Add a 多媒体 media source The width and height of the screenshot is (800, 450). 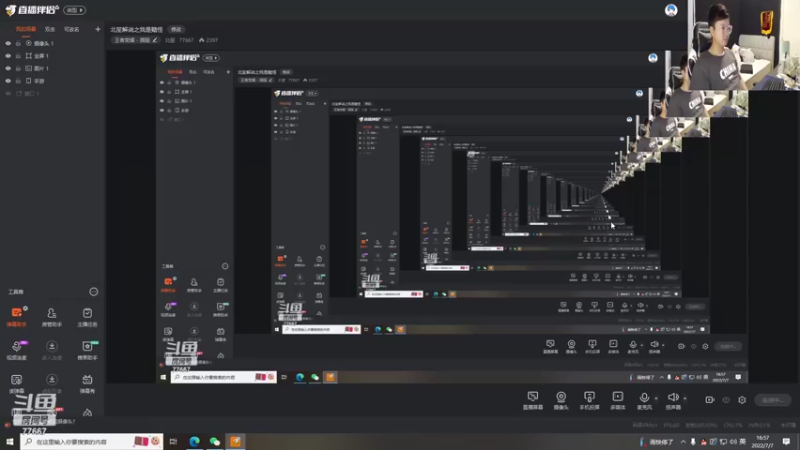click(617, 400)
